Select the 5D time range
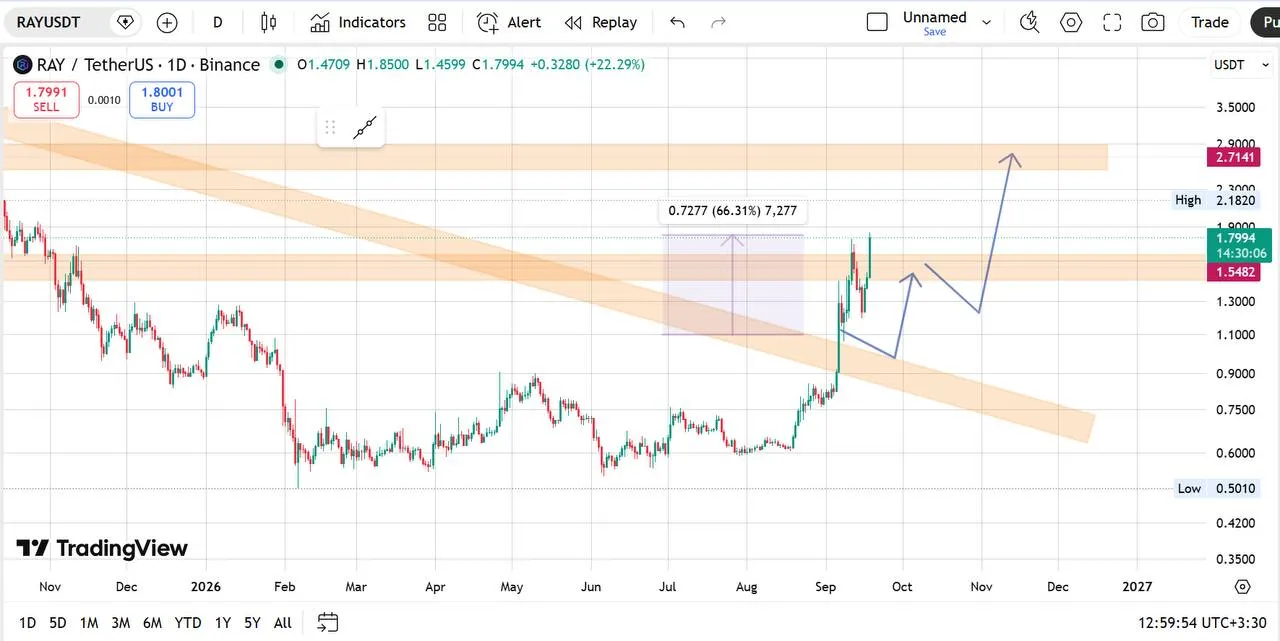Screen dimensions: 1280x641 click(58, 623)
